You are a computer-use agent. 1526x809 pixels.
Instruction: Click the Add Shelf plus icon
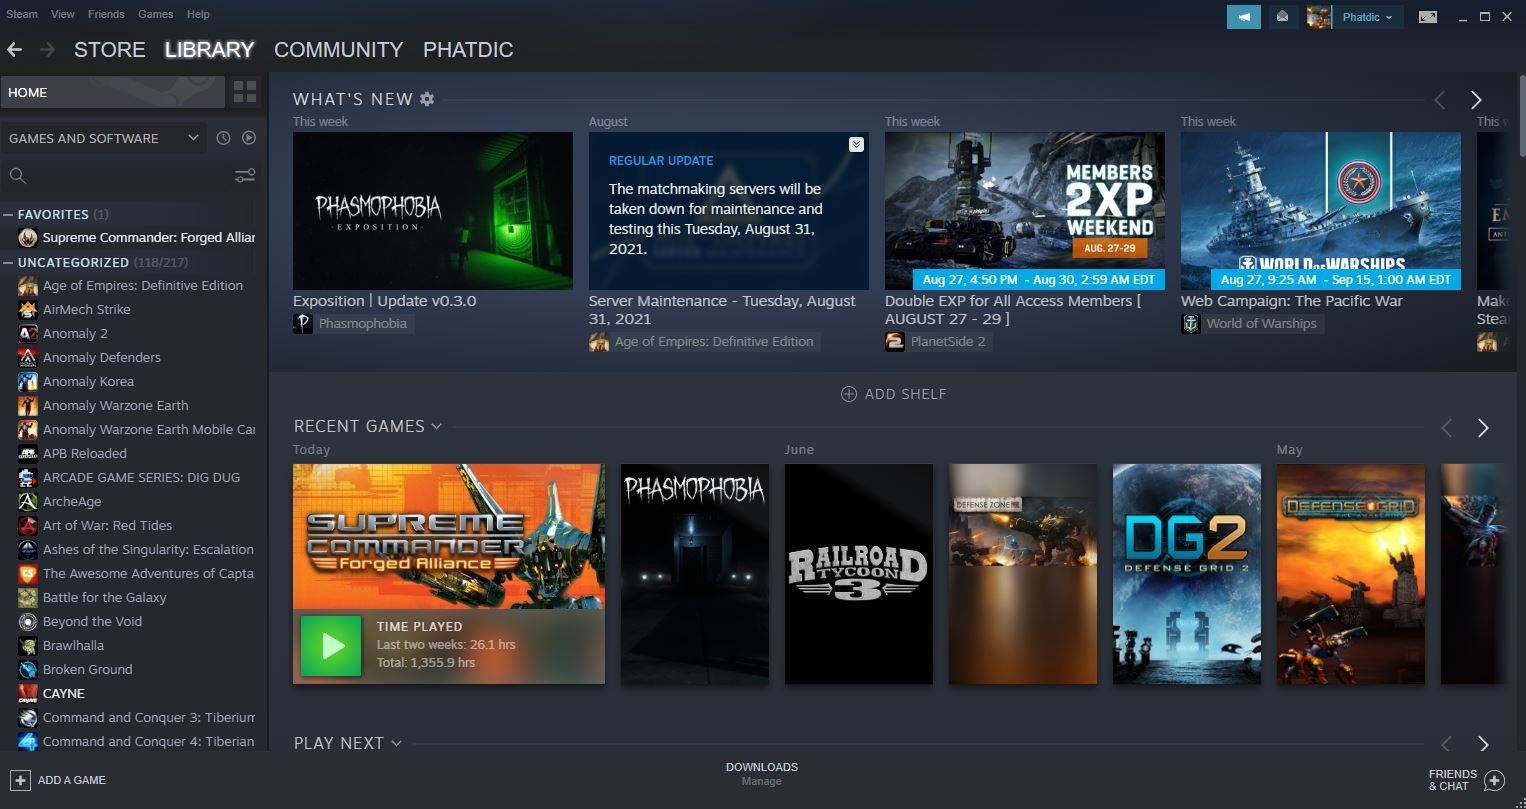pos(849,394)
